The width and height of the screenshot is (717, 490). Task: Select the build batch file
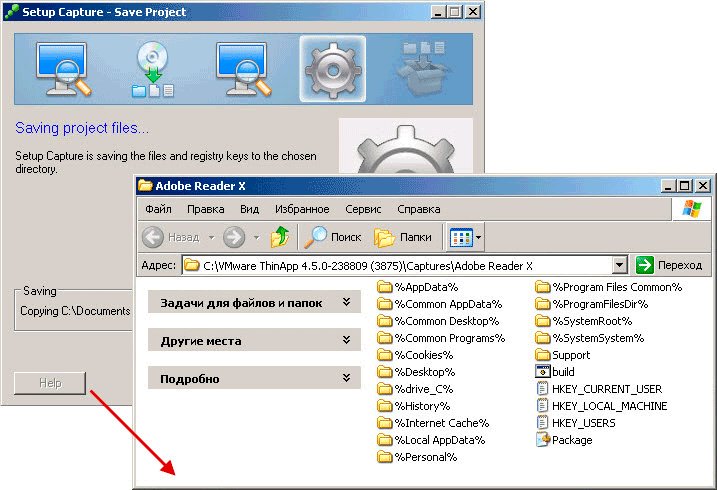[x=555, y=372]
